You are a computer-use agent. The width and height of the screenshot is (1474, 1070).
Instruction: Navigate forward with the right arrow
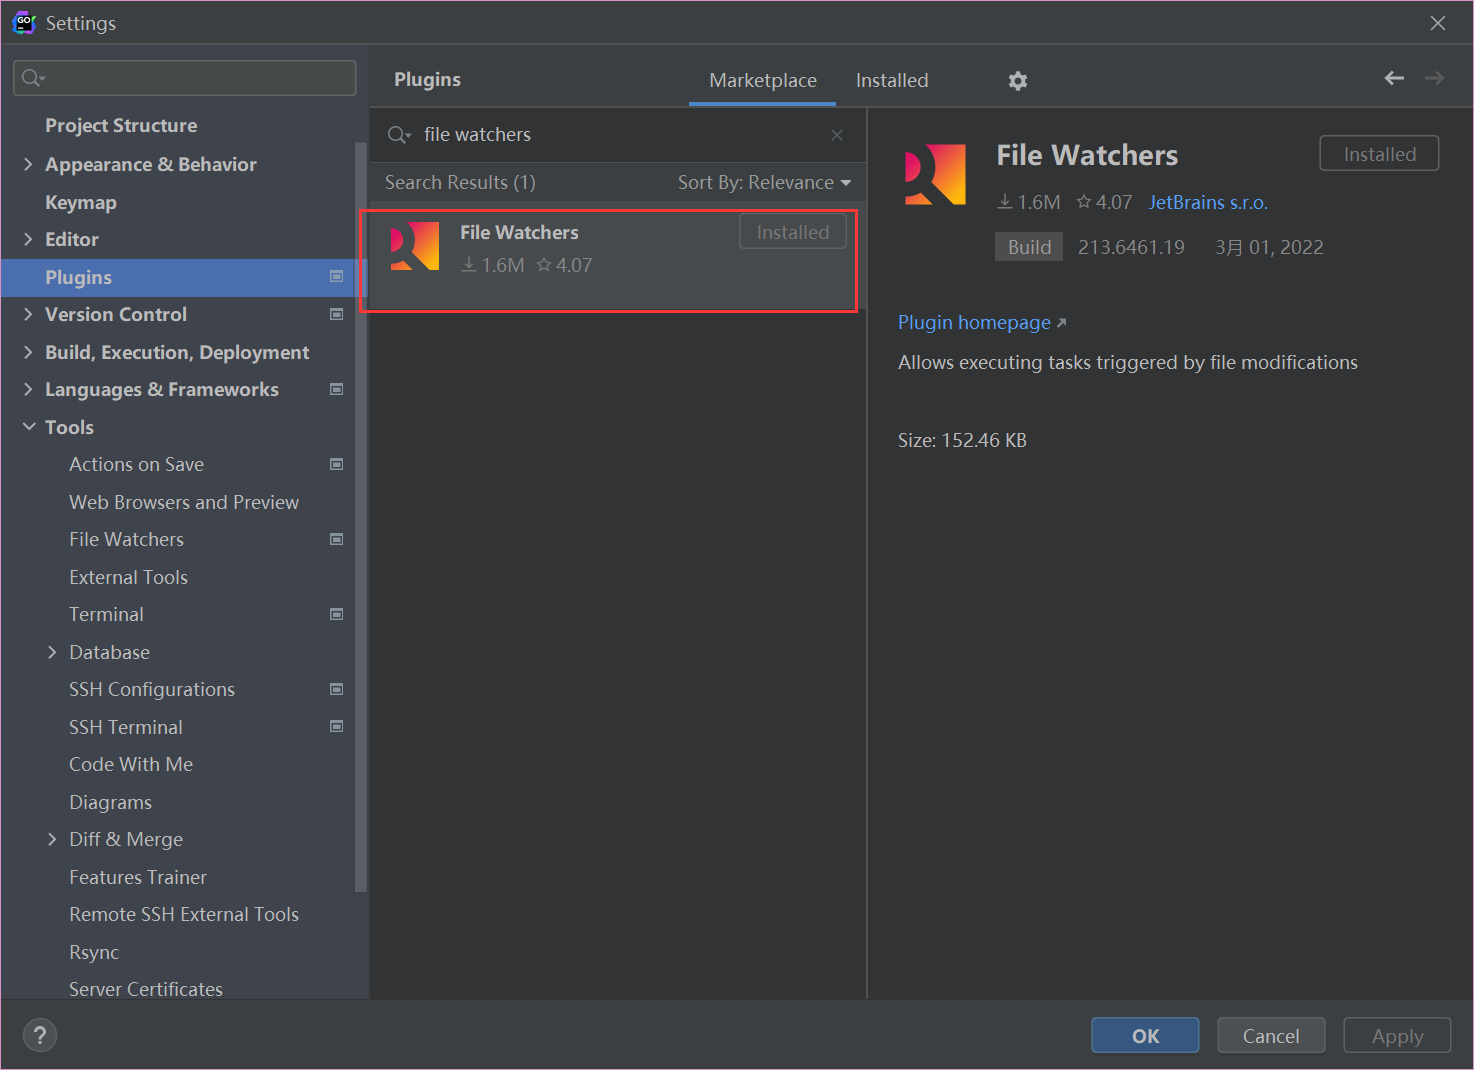tap(1435, 78)
